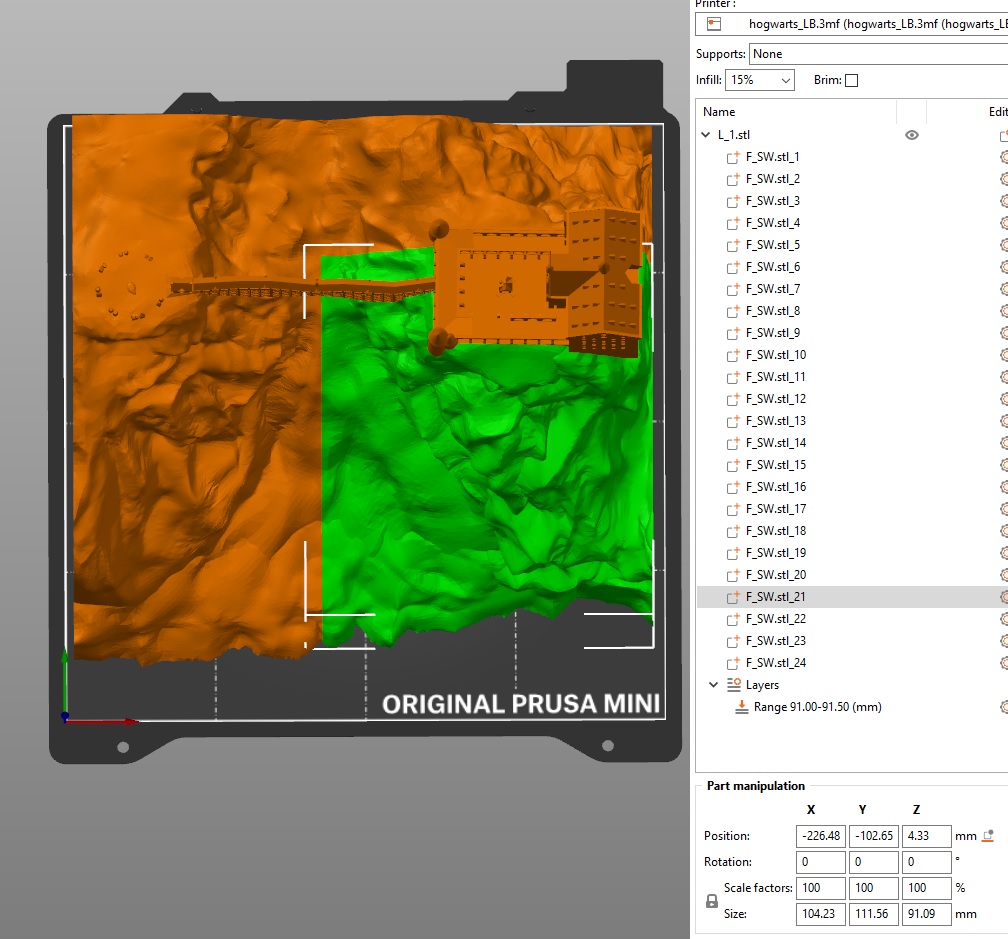
Task: Click the Y position field -102.65
Action: click(x=874, y=836)
